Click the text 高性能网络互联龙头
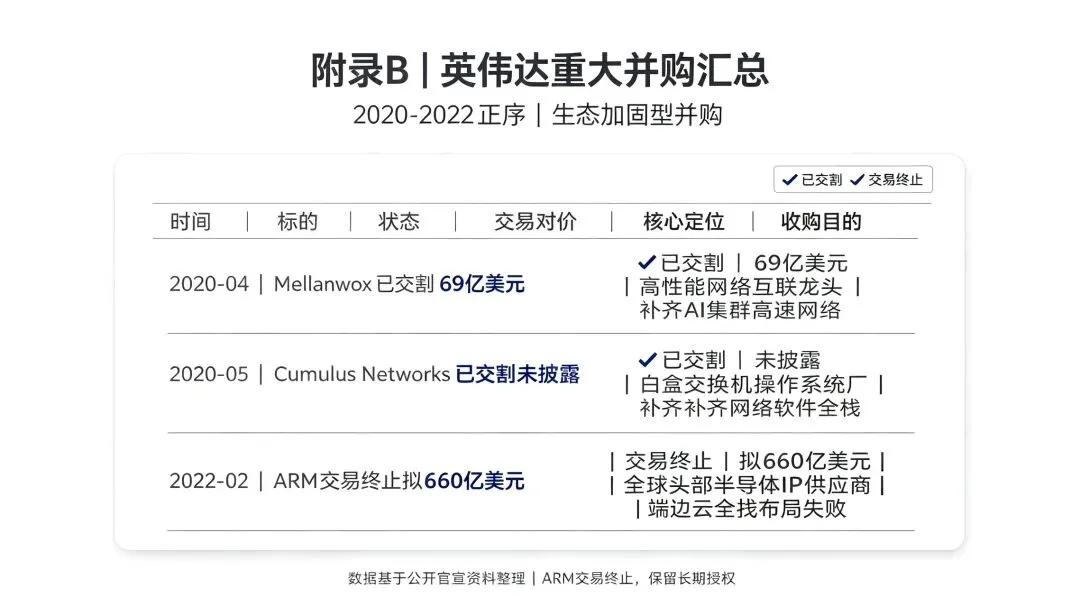This screenshot has height=607, width=1080. point(741,287)
